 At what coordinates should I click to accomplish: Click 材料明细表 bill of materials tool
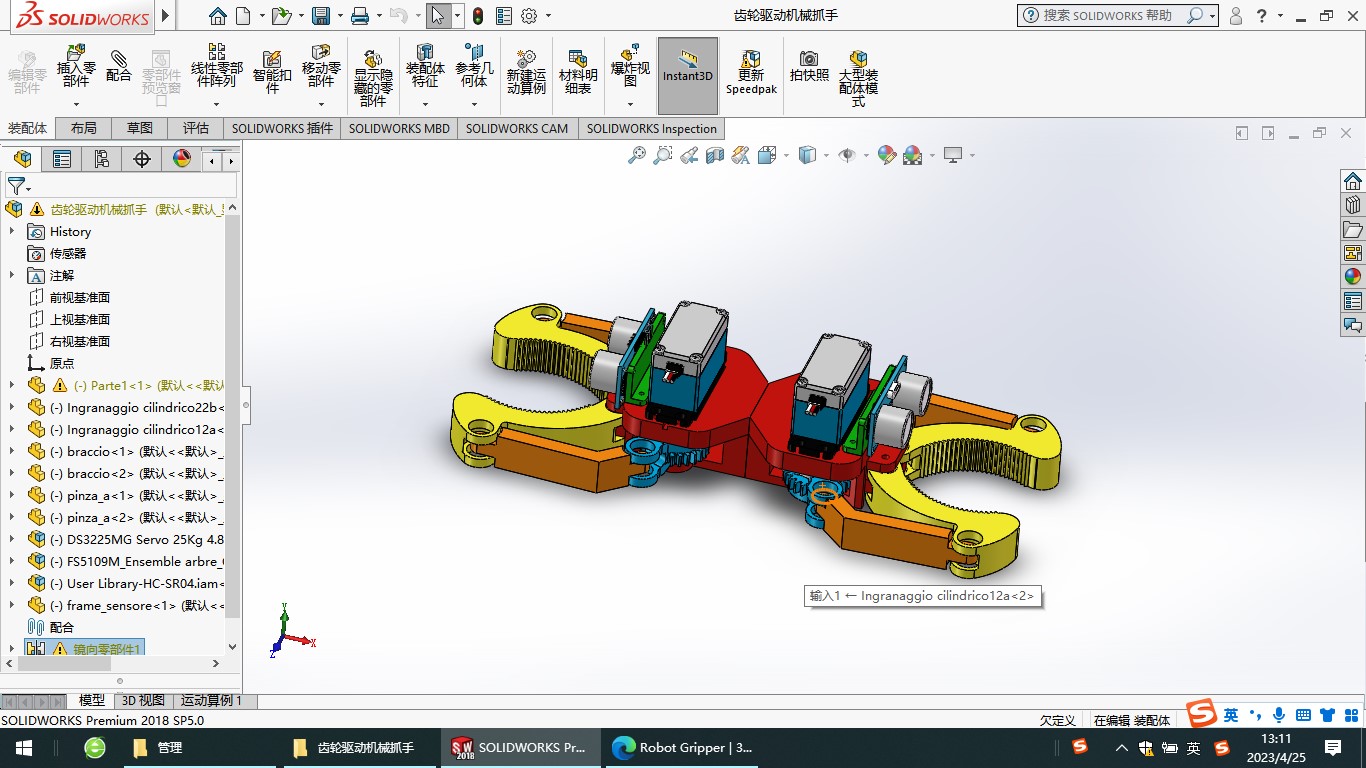pyautogui.click(x=578, y=72)
